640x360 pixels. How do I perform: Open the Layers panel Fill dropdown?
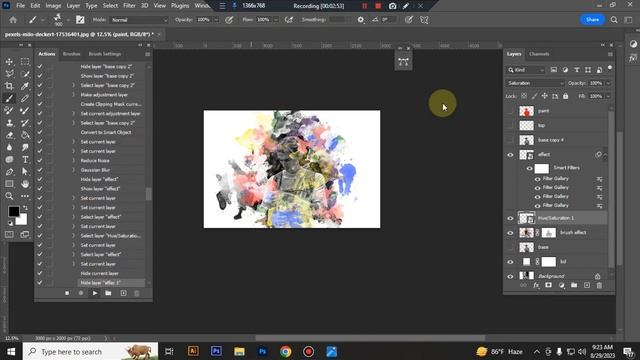[608, 96]
